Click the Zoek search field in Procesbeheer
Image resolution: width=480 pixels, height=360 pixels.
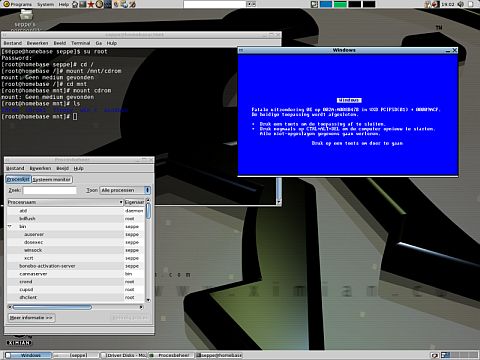click(x=50, y=190)
